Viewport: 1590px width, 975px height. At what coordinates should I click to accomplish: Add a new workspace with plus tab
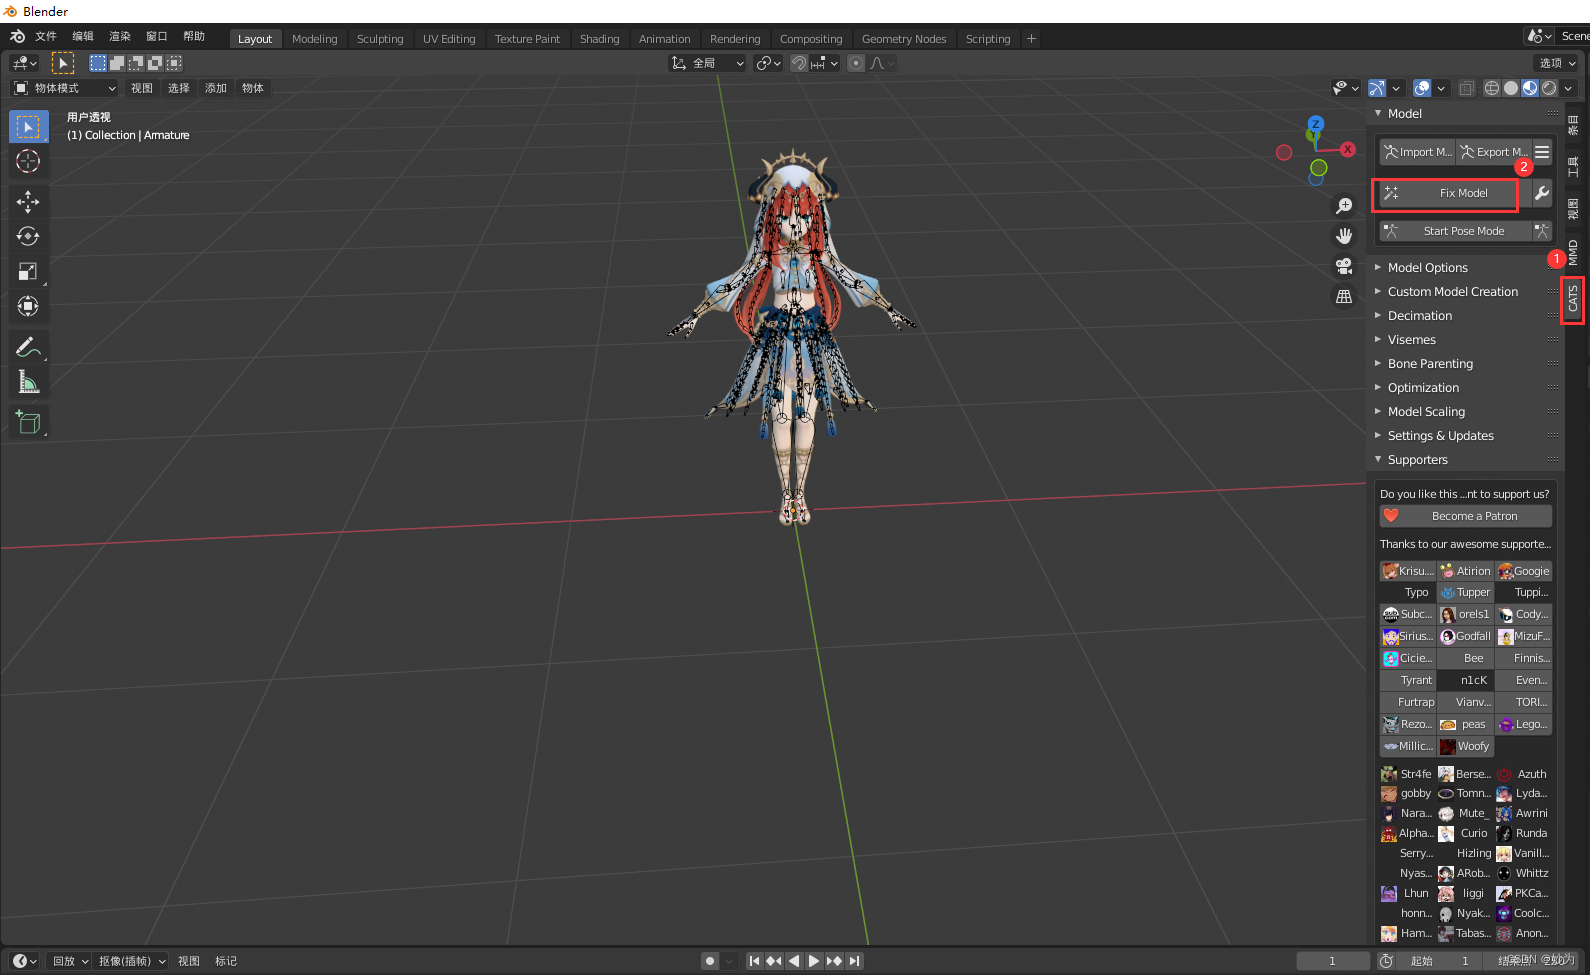pos(1031,39)
